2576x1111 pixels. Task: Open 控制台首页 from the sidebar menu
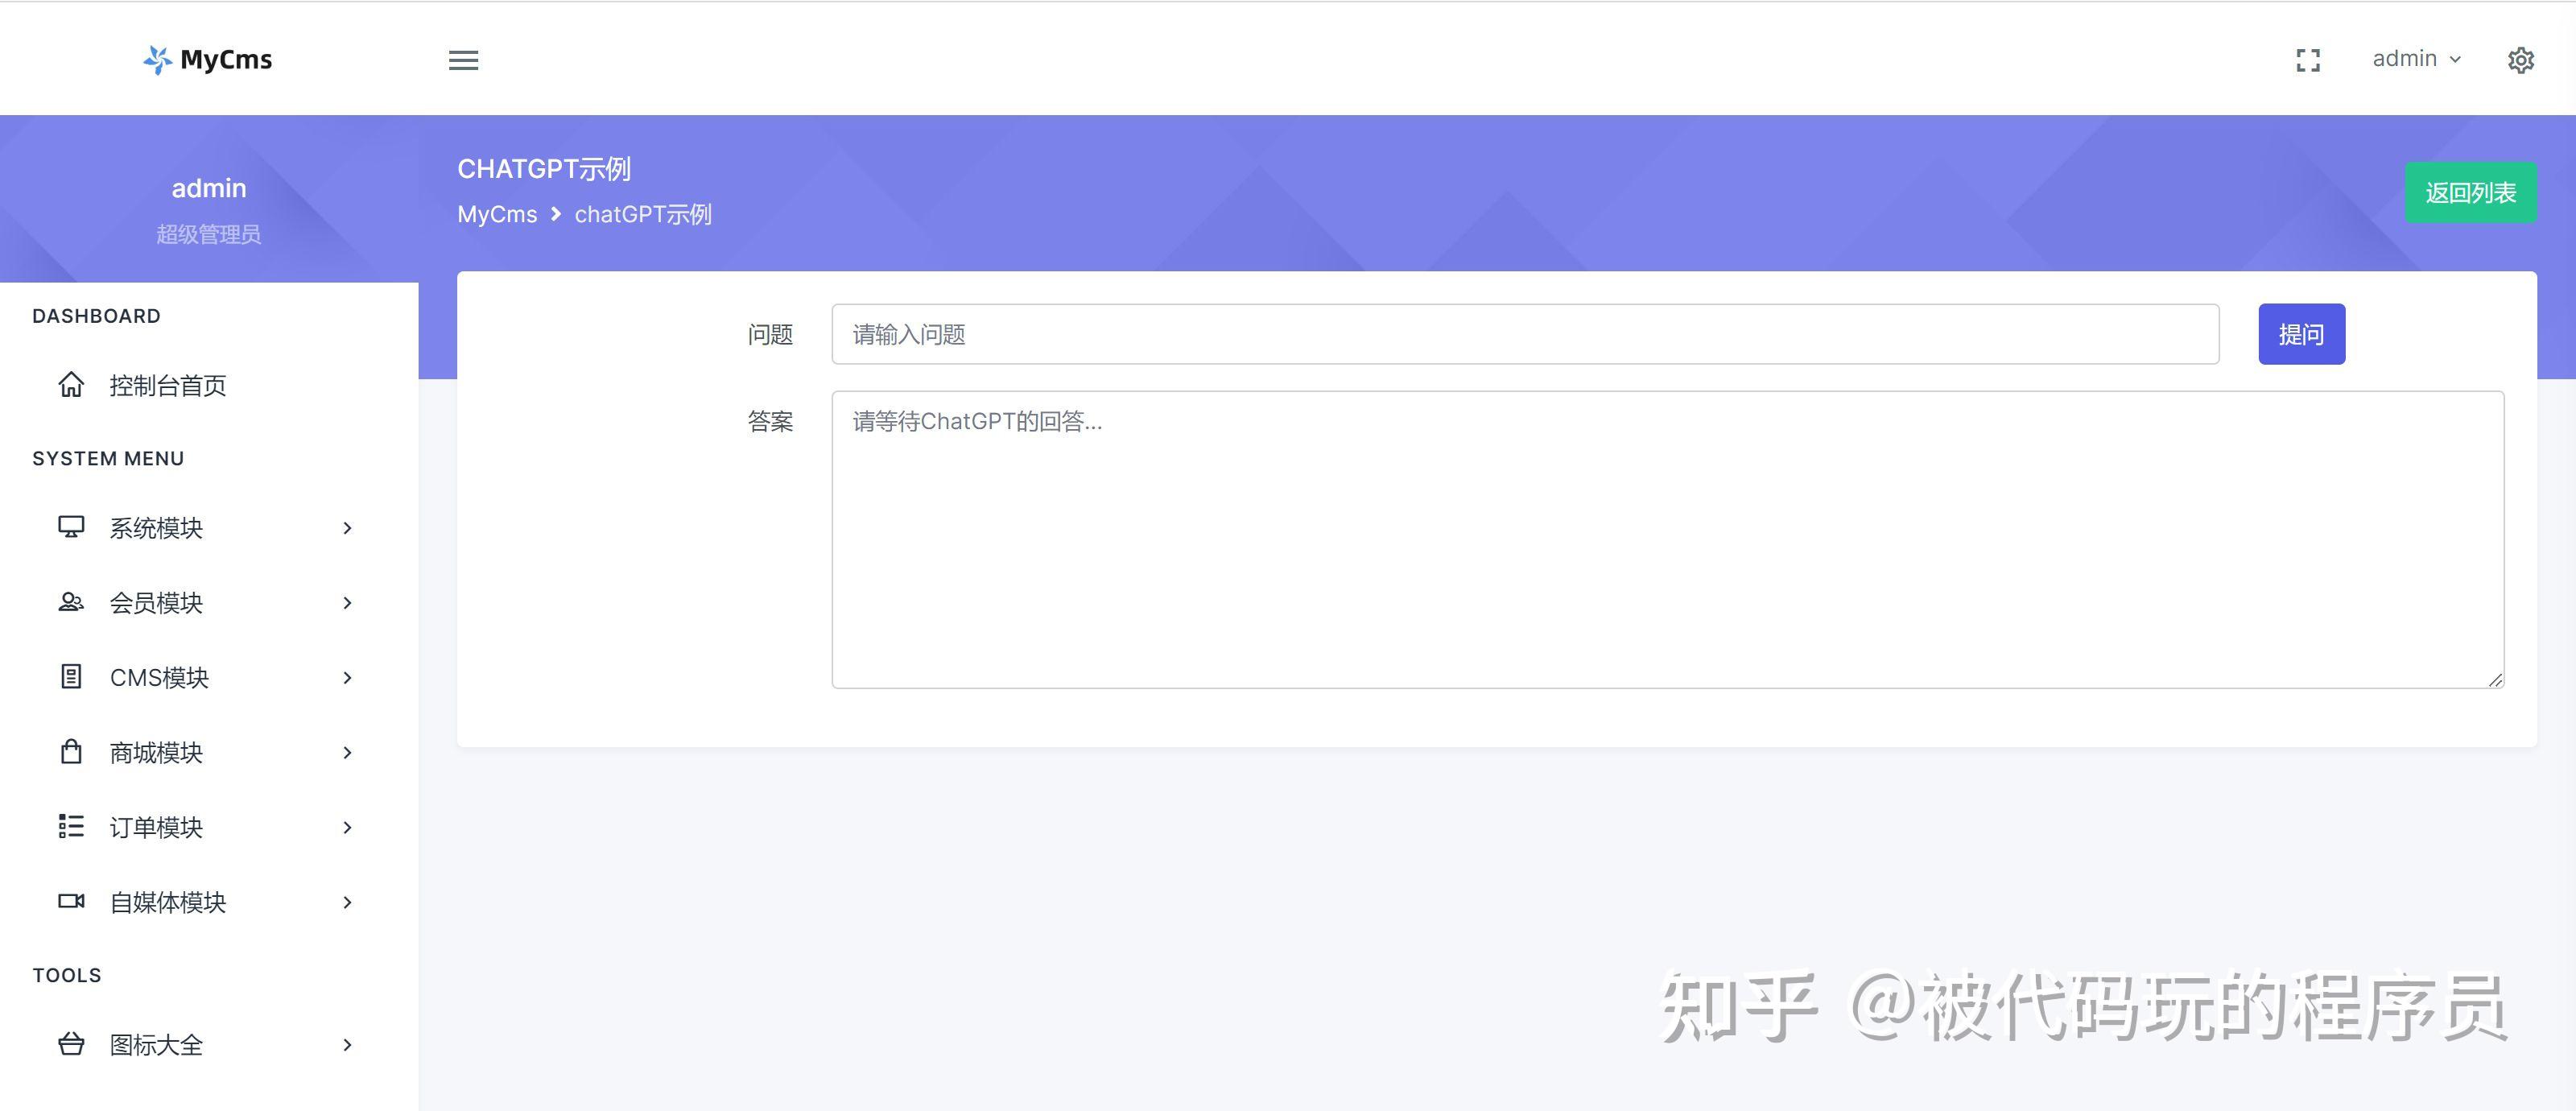[166, 384]
